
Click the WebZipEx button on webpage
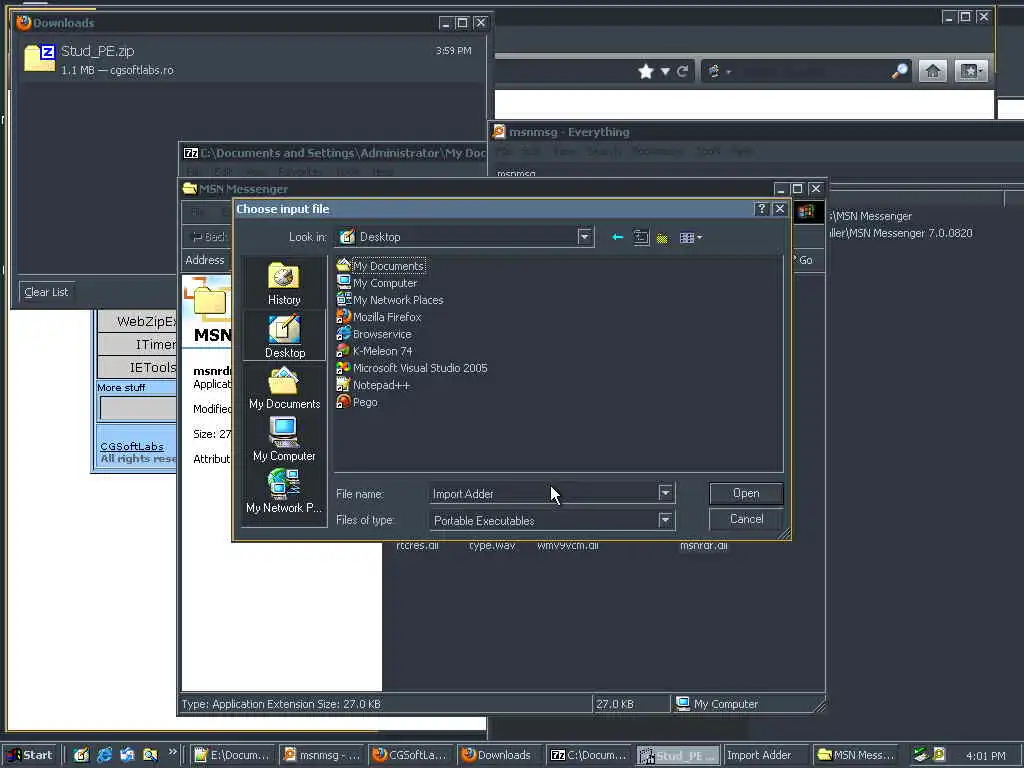tap(138, 321)
